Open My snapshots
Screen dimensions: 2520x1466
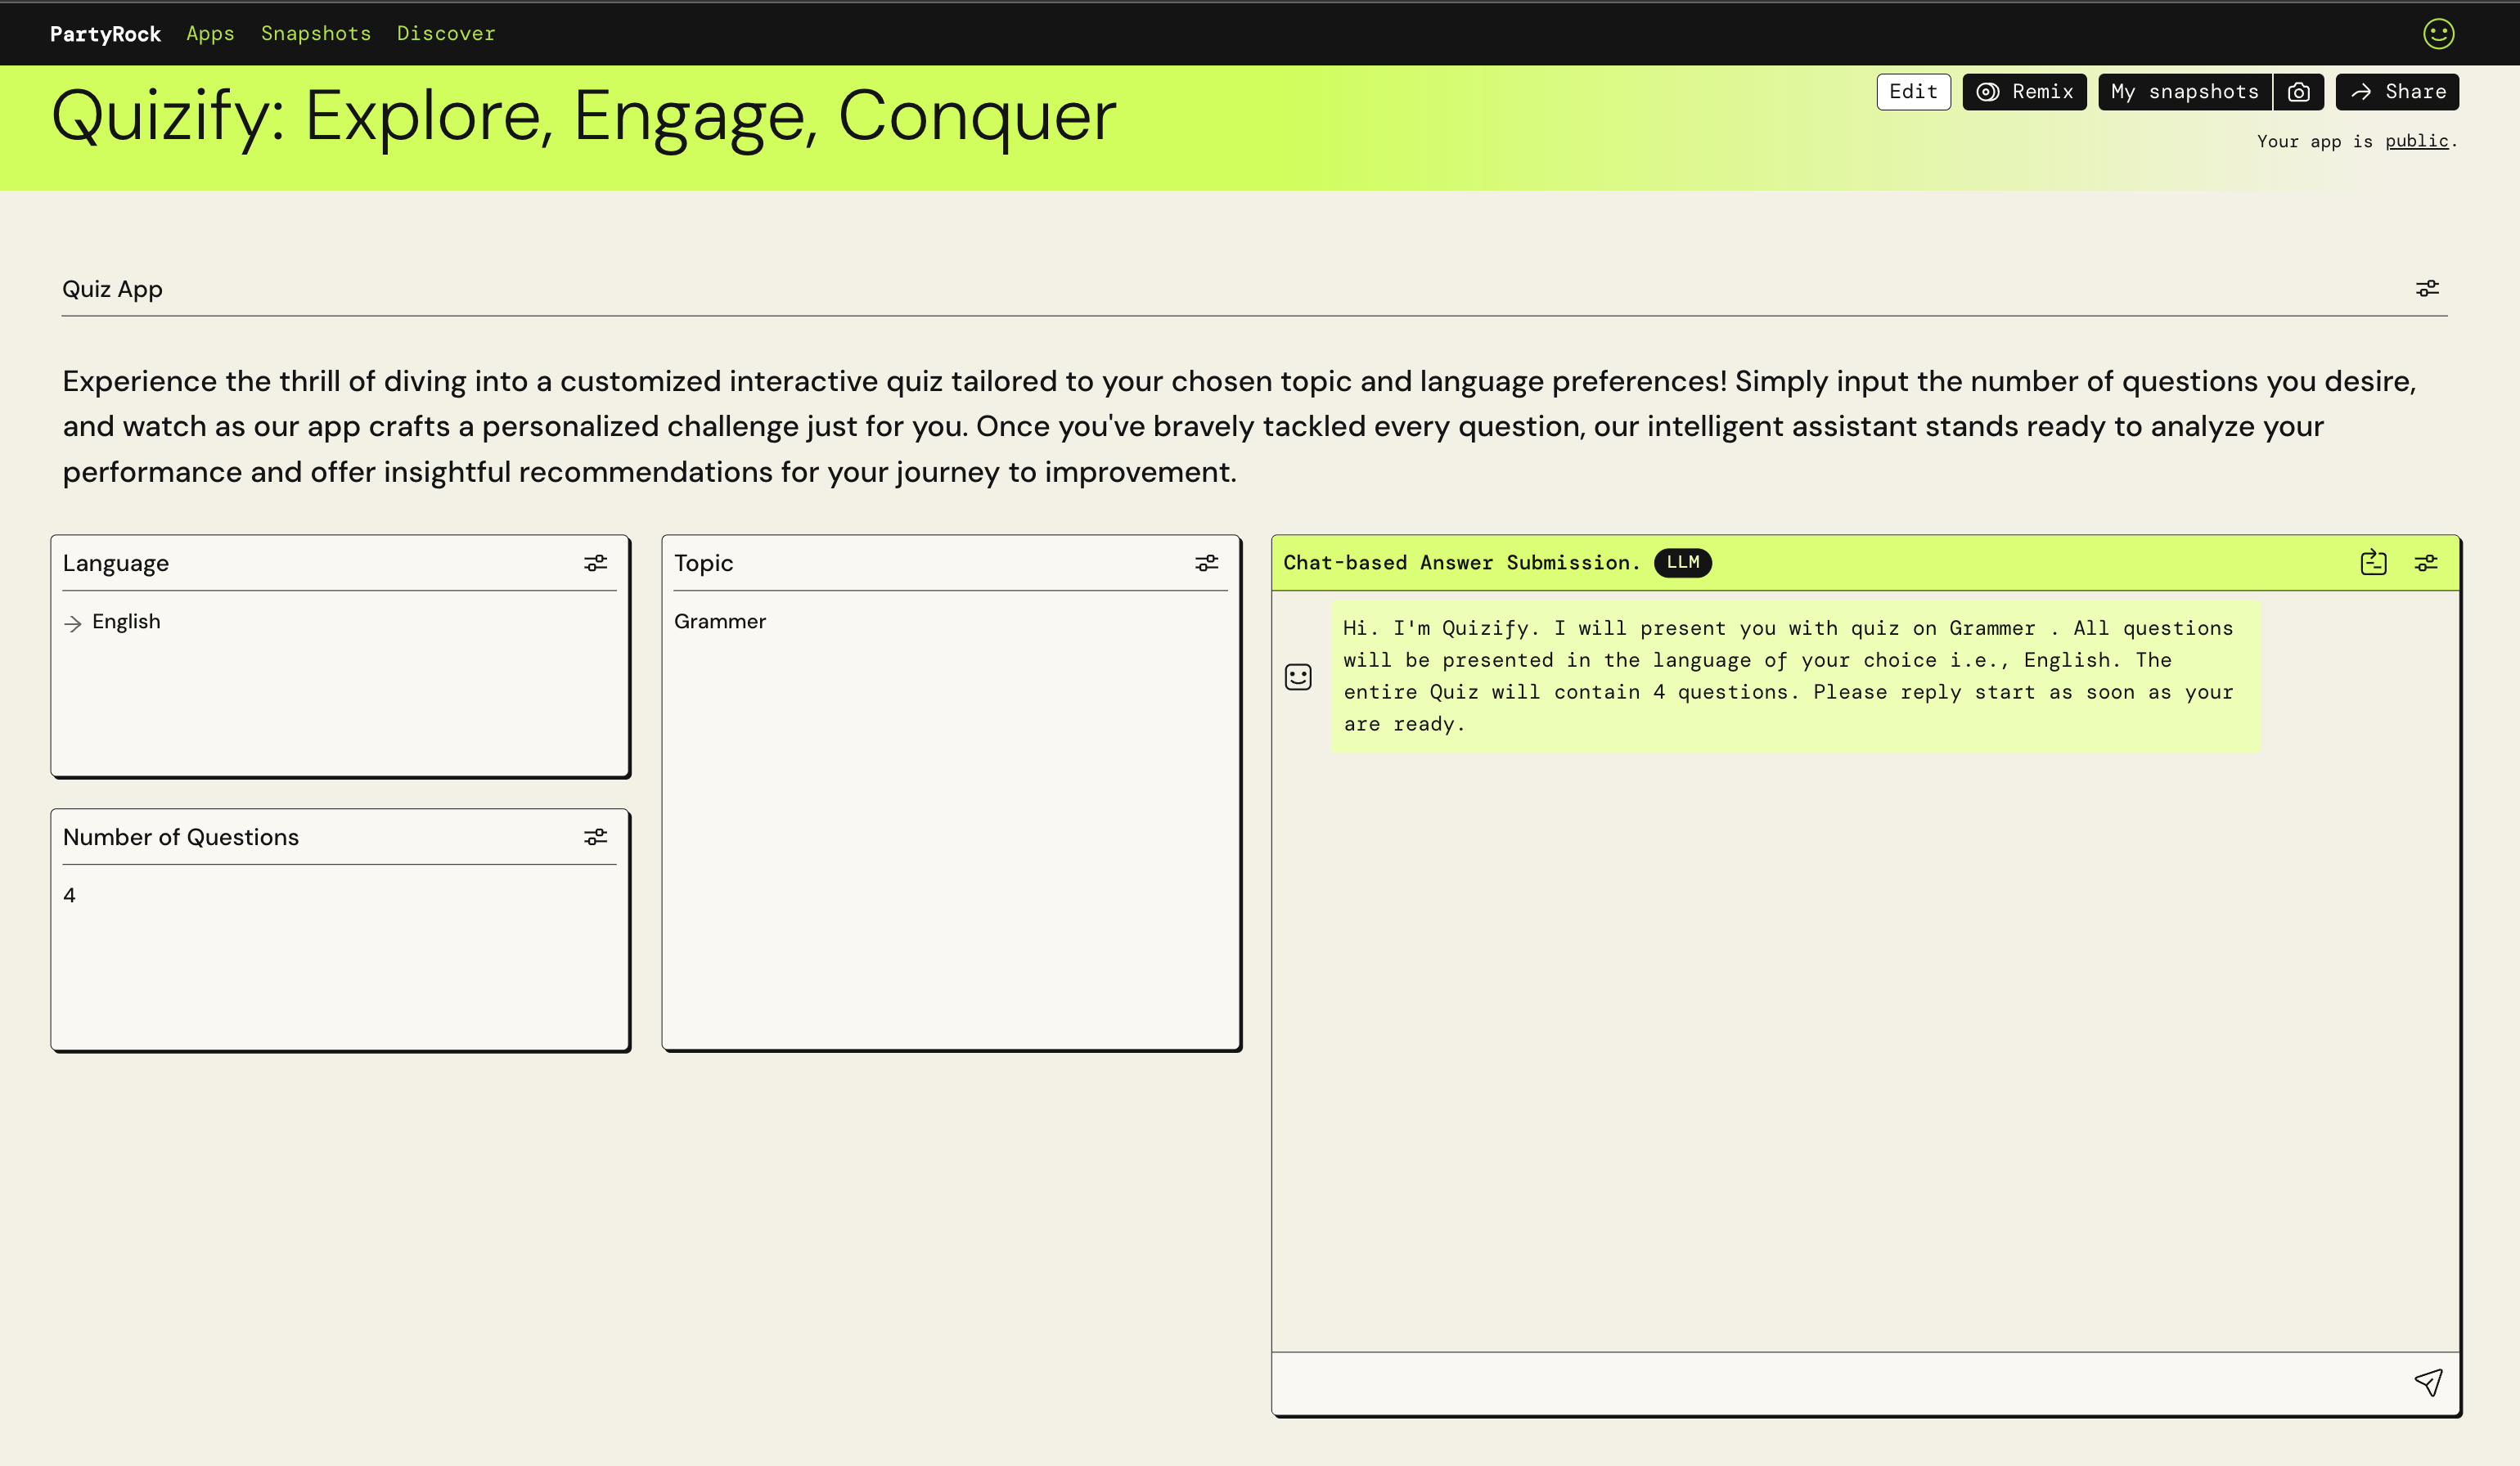point(2184,92)
